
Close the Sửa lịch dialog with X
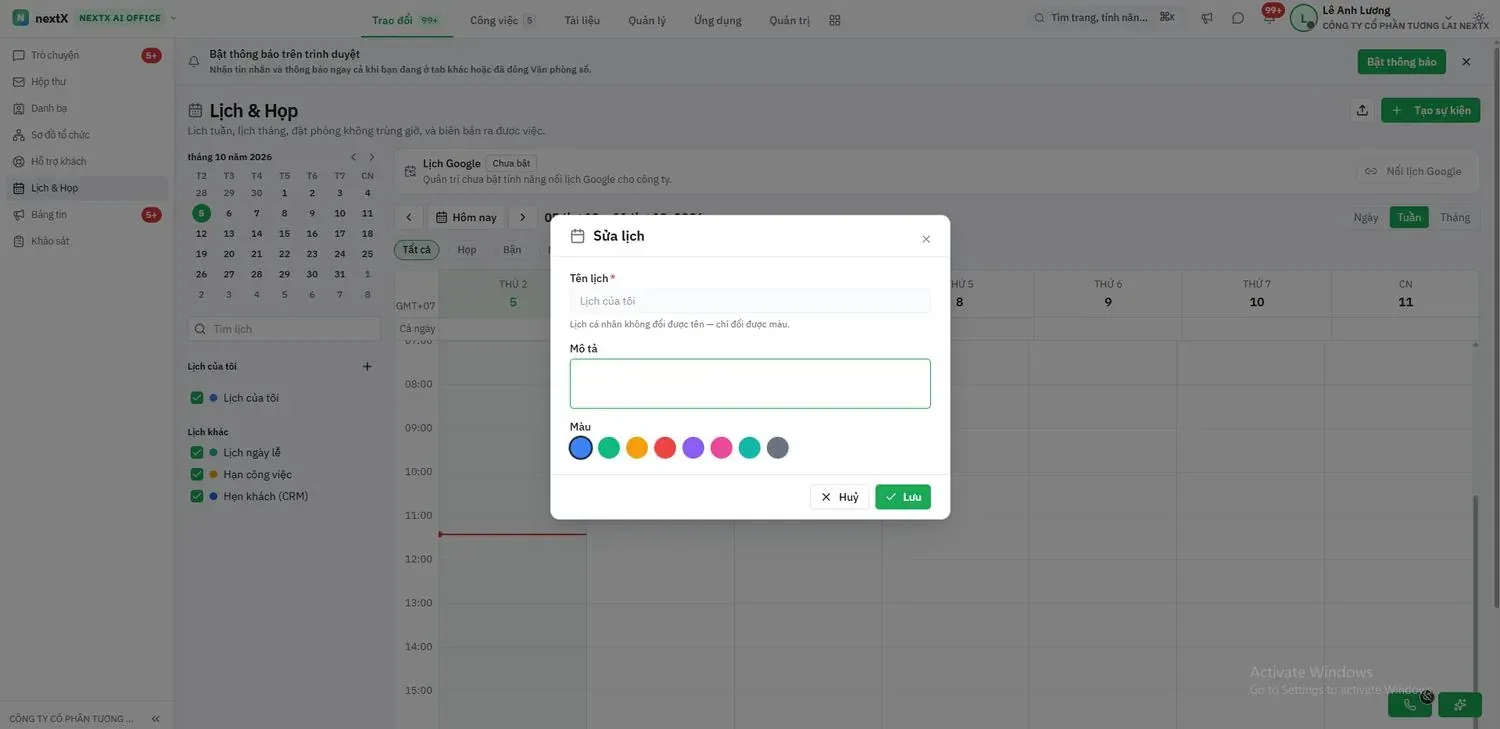(x=926, y=239)
